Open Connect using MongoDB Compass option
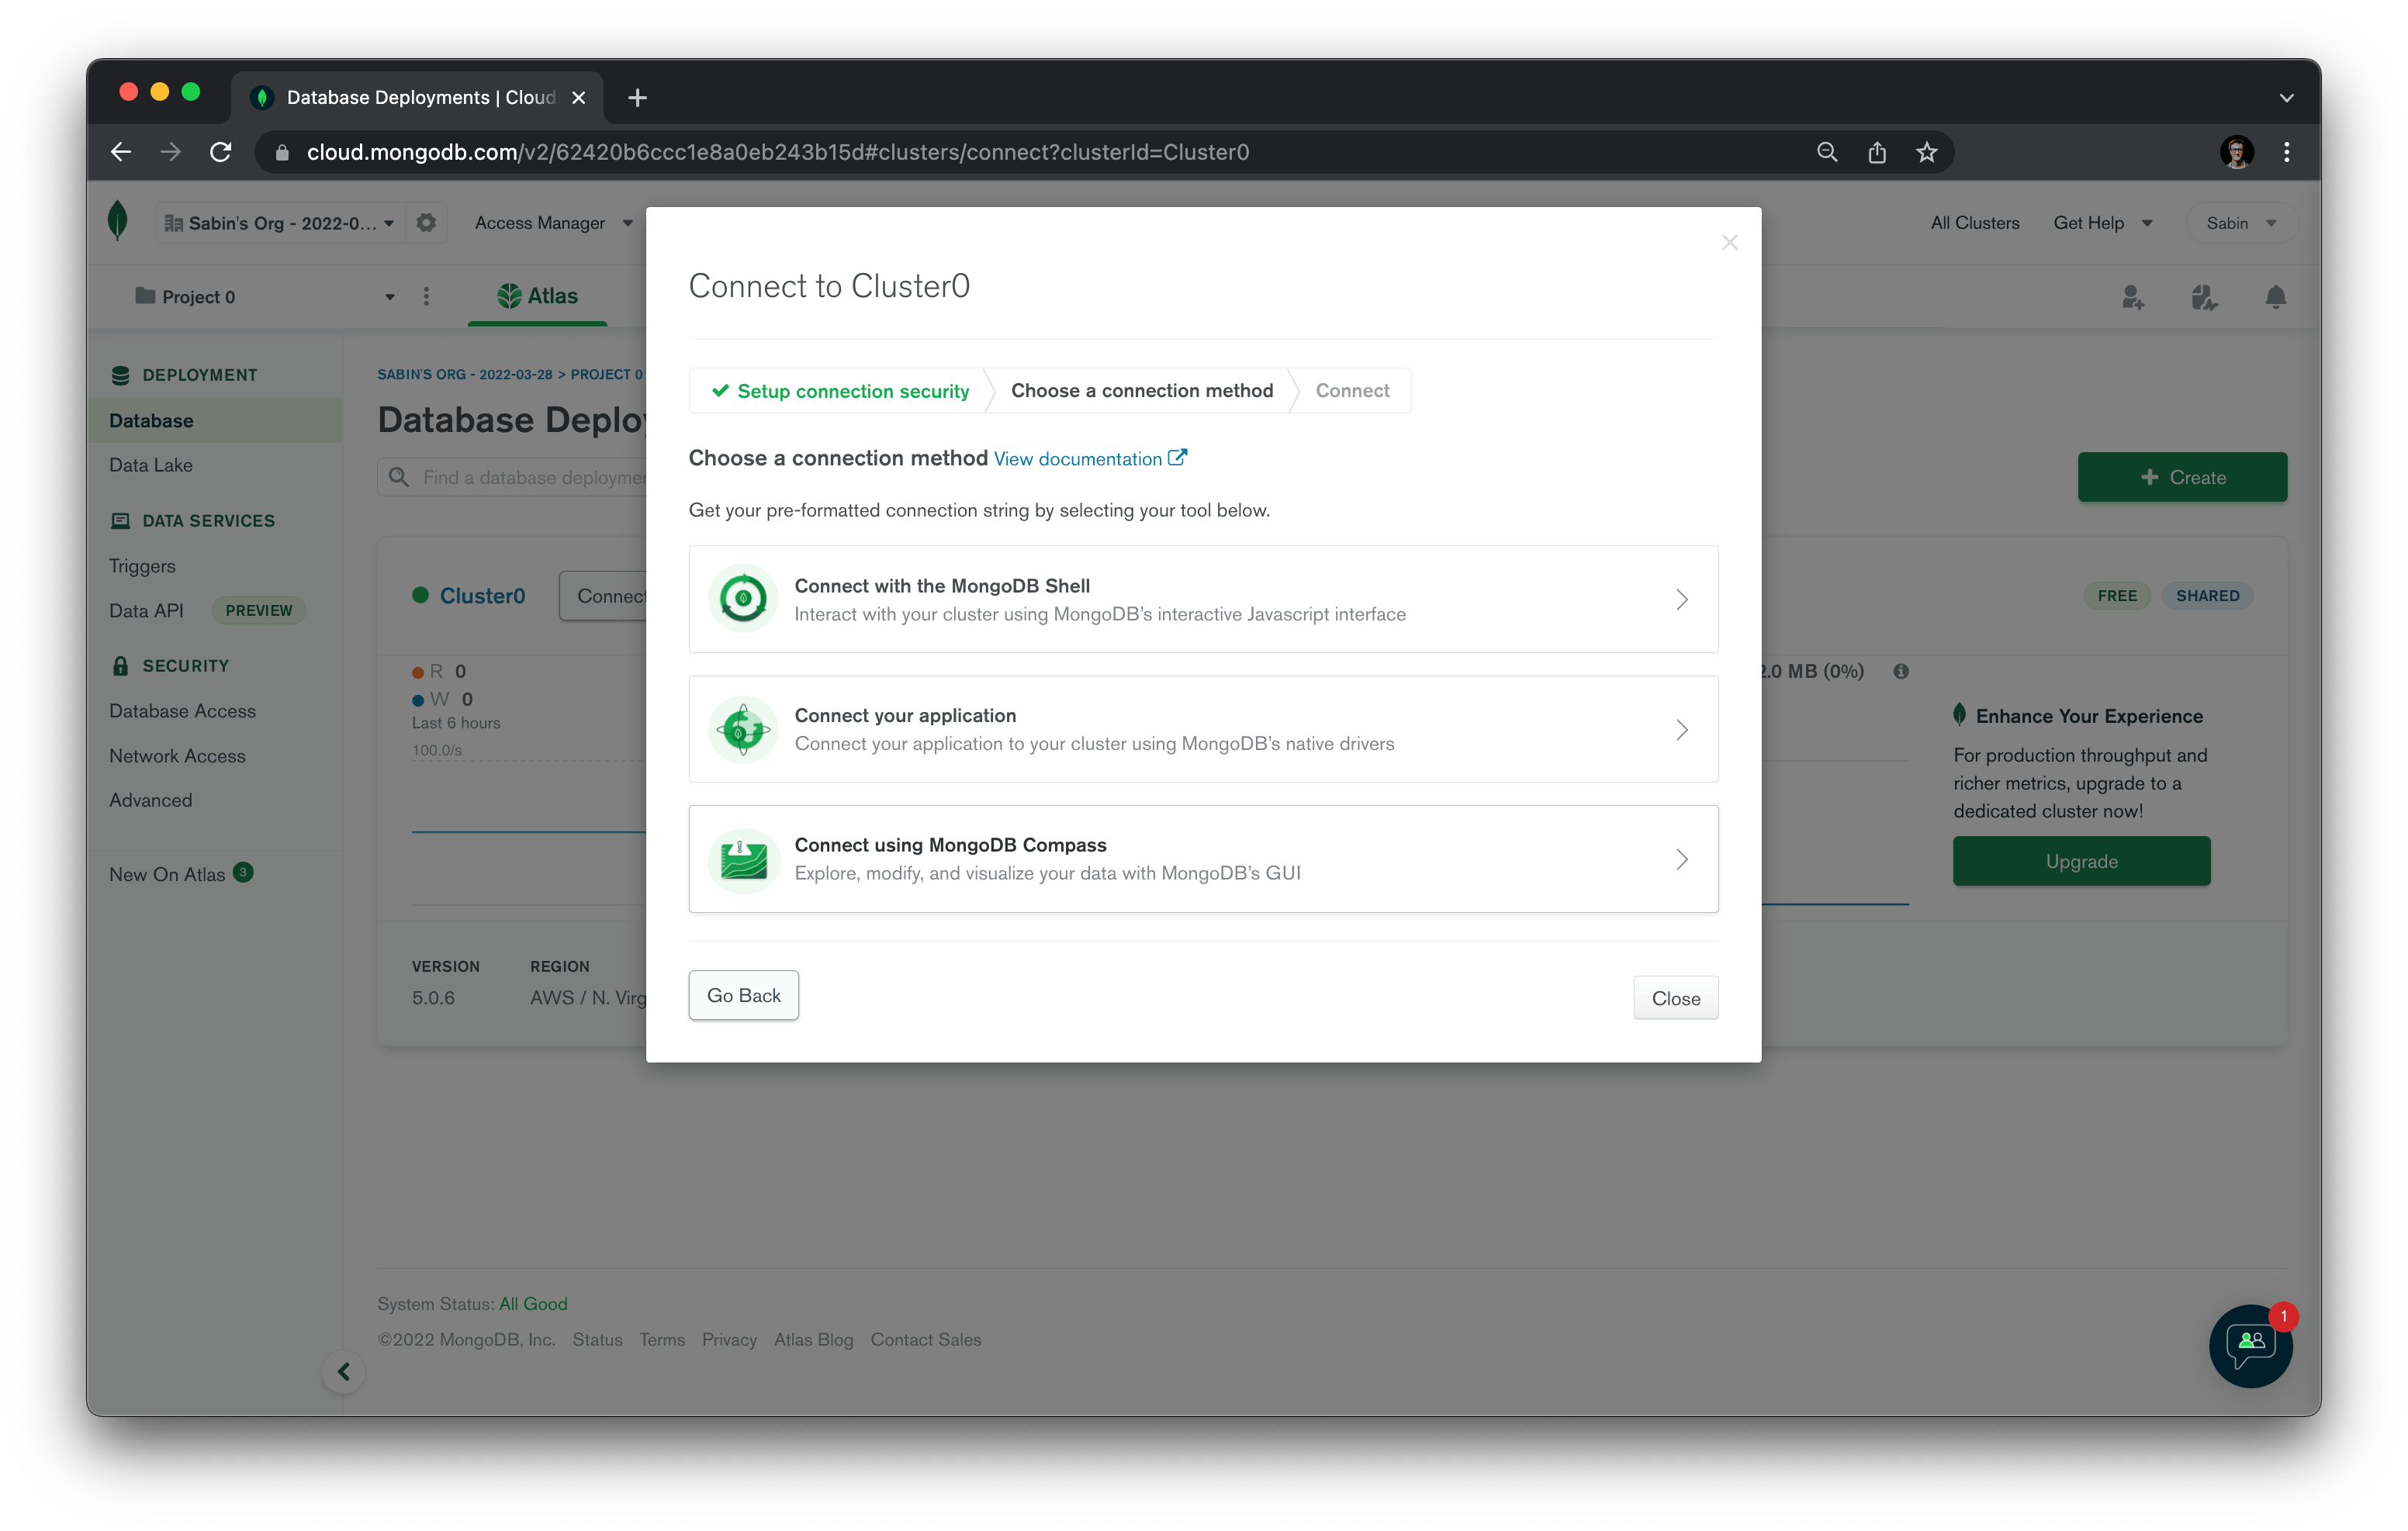The image size is (2408, 1531). tap(1203, 859)
